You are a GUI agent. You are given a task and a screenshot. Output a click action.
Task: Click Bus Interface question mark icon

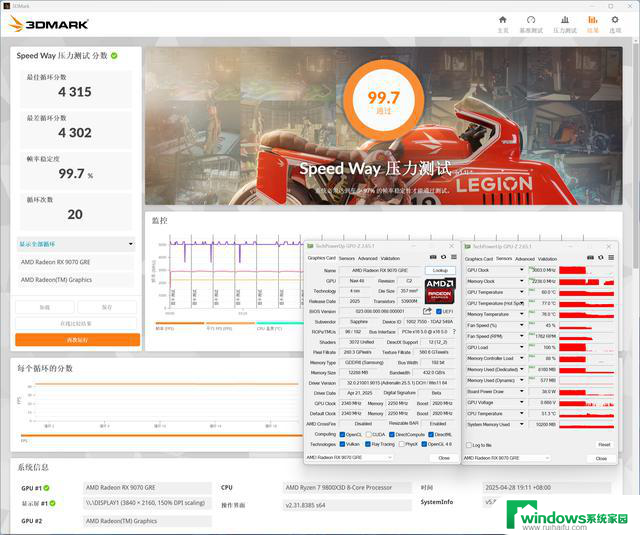pos(454,332)
